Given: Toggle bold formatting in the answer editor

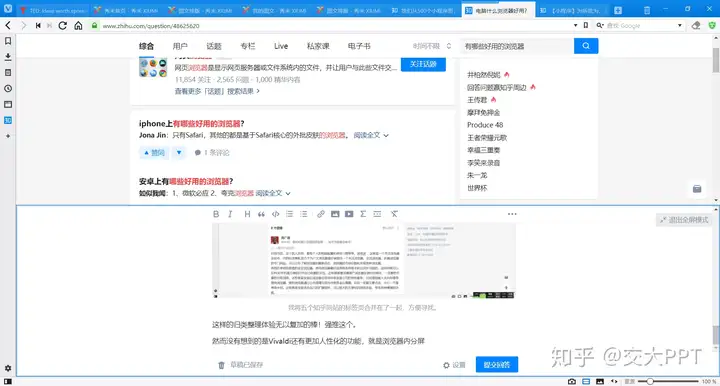Looking at the screenshot, I should (x=216, y=214).
